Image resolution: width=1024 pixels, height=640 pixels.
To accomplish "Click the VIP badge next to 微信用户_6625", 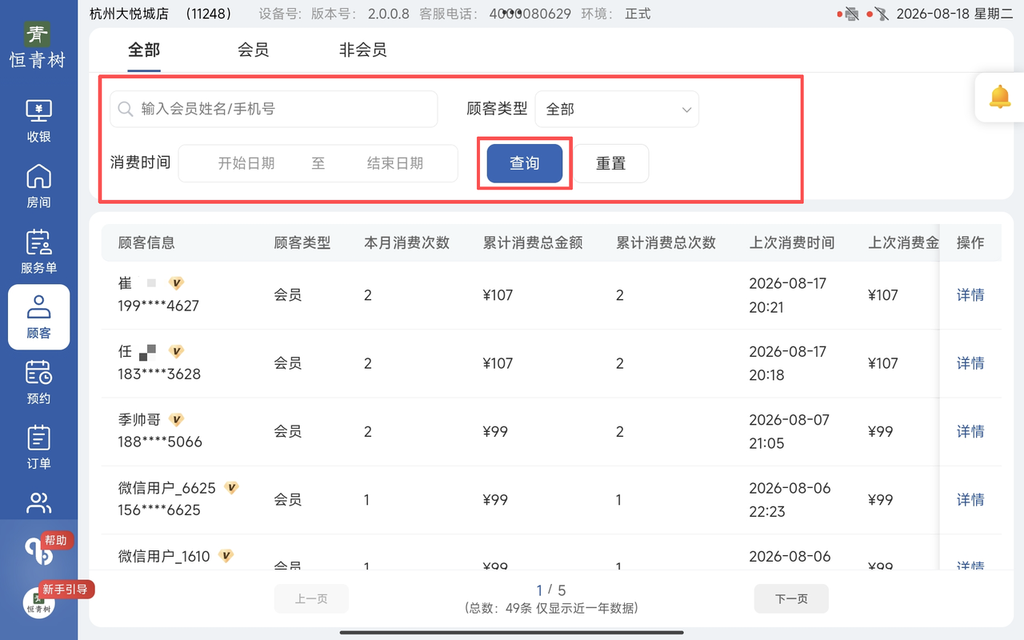I will pos(231,488).
